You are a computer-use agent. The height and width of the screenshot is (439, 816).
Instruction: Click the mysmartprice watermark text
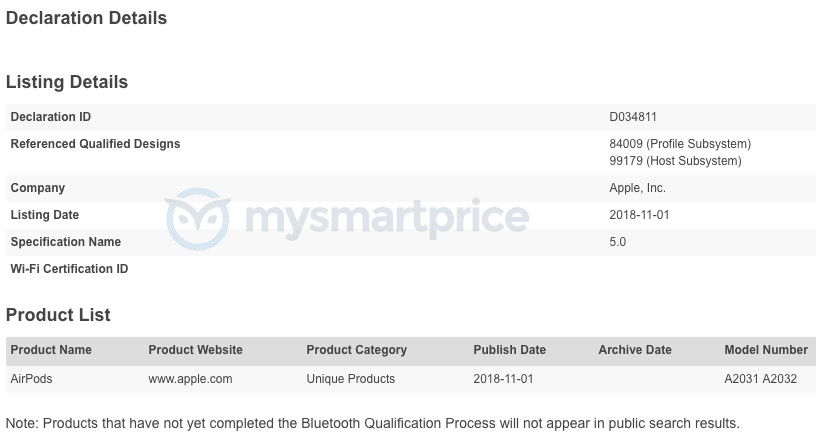coord(387,220)
